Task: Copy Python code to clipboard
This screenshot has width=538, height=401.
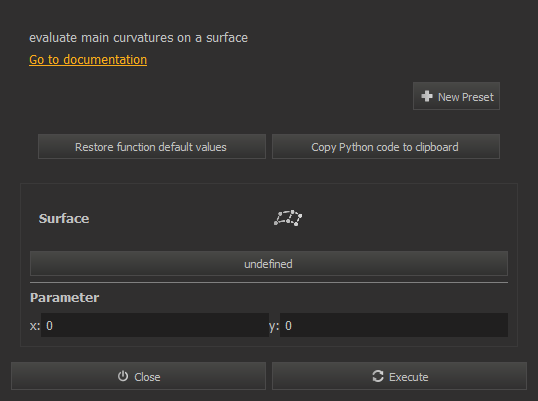Action: click(x=386, y=147)
